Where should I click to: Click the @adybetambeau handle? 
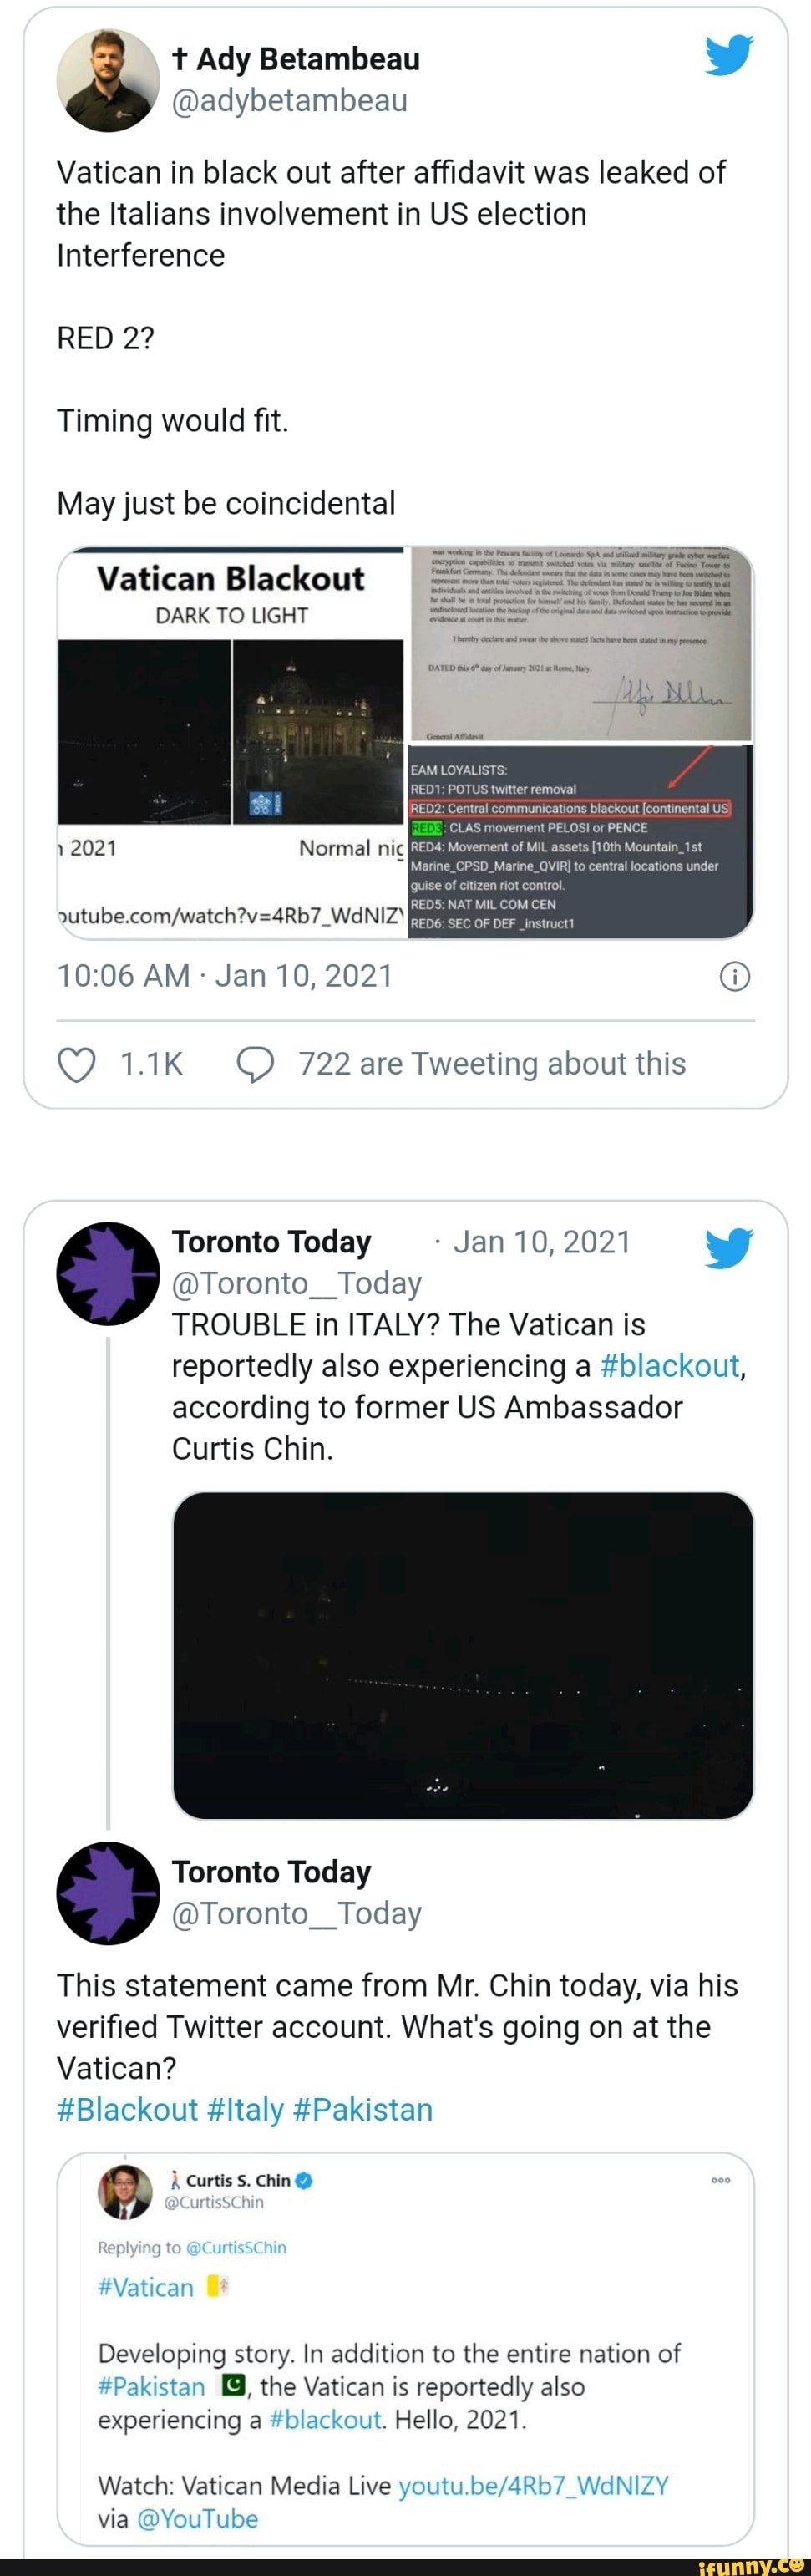point(290,101)
